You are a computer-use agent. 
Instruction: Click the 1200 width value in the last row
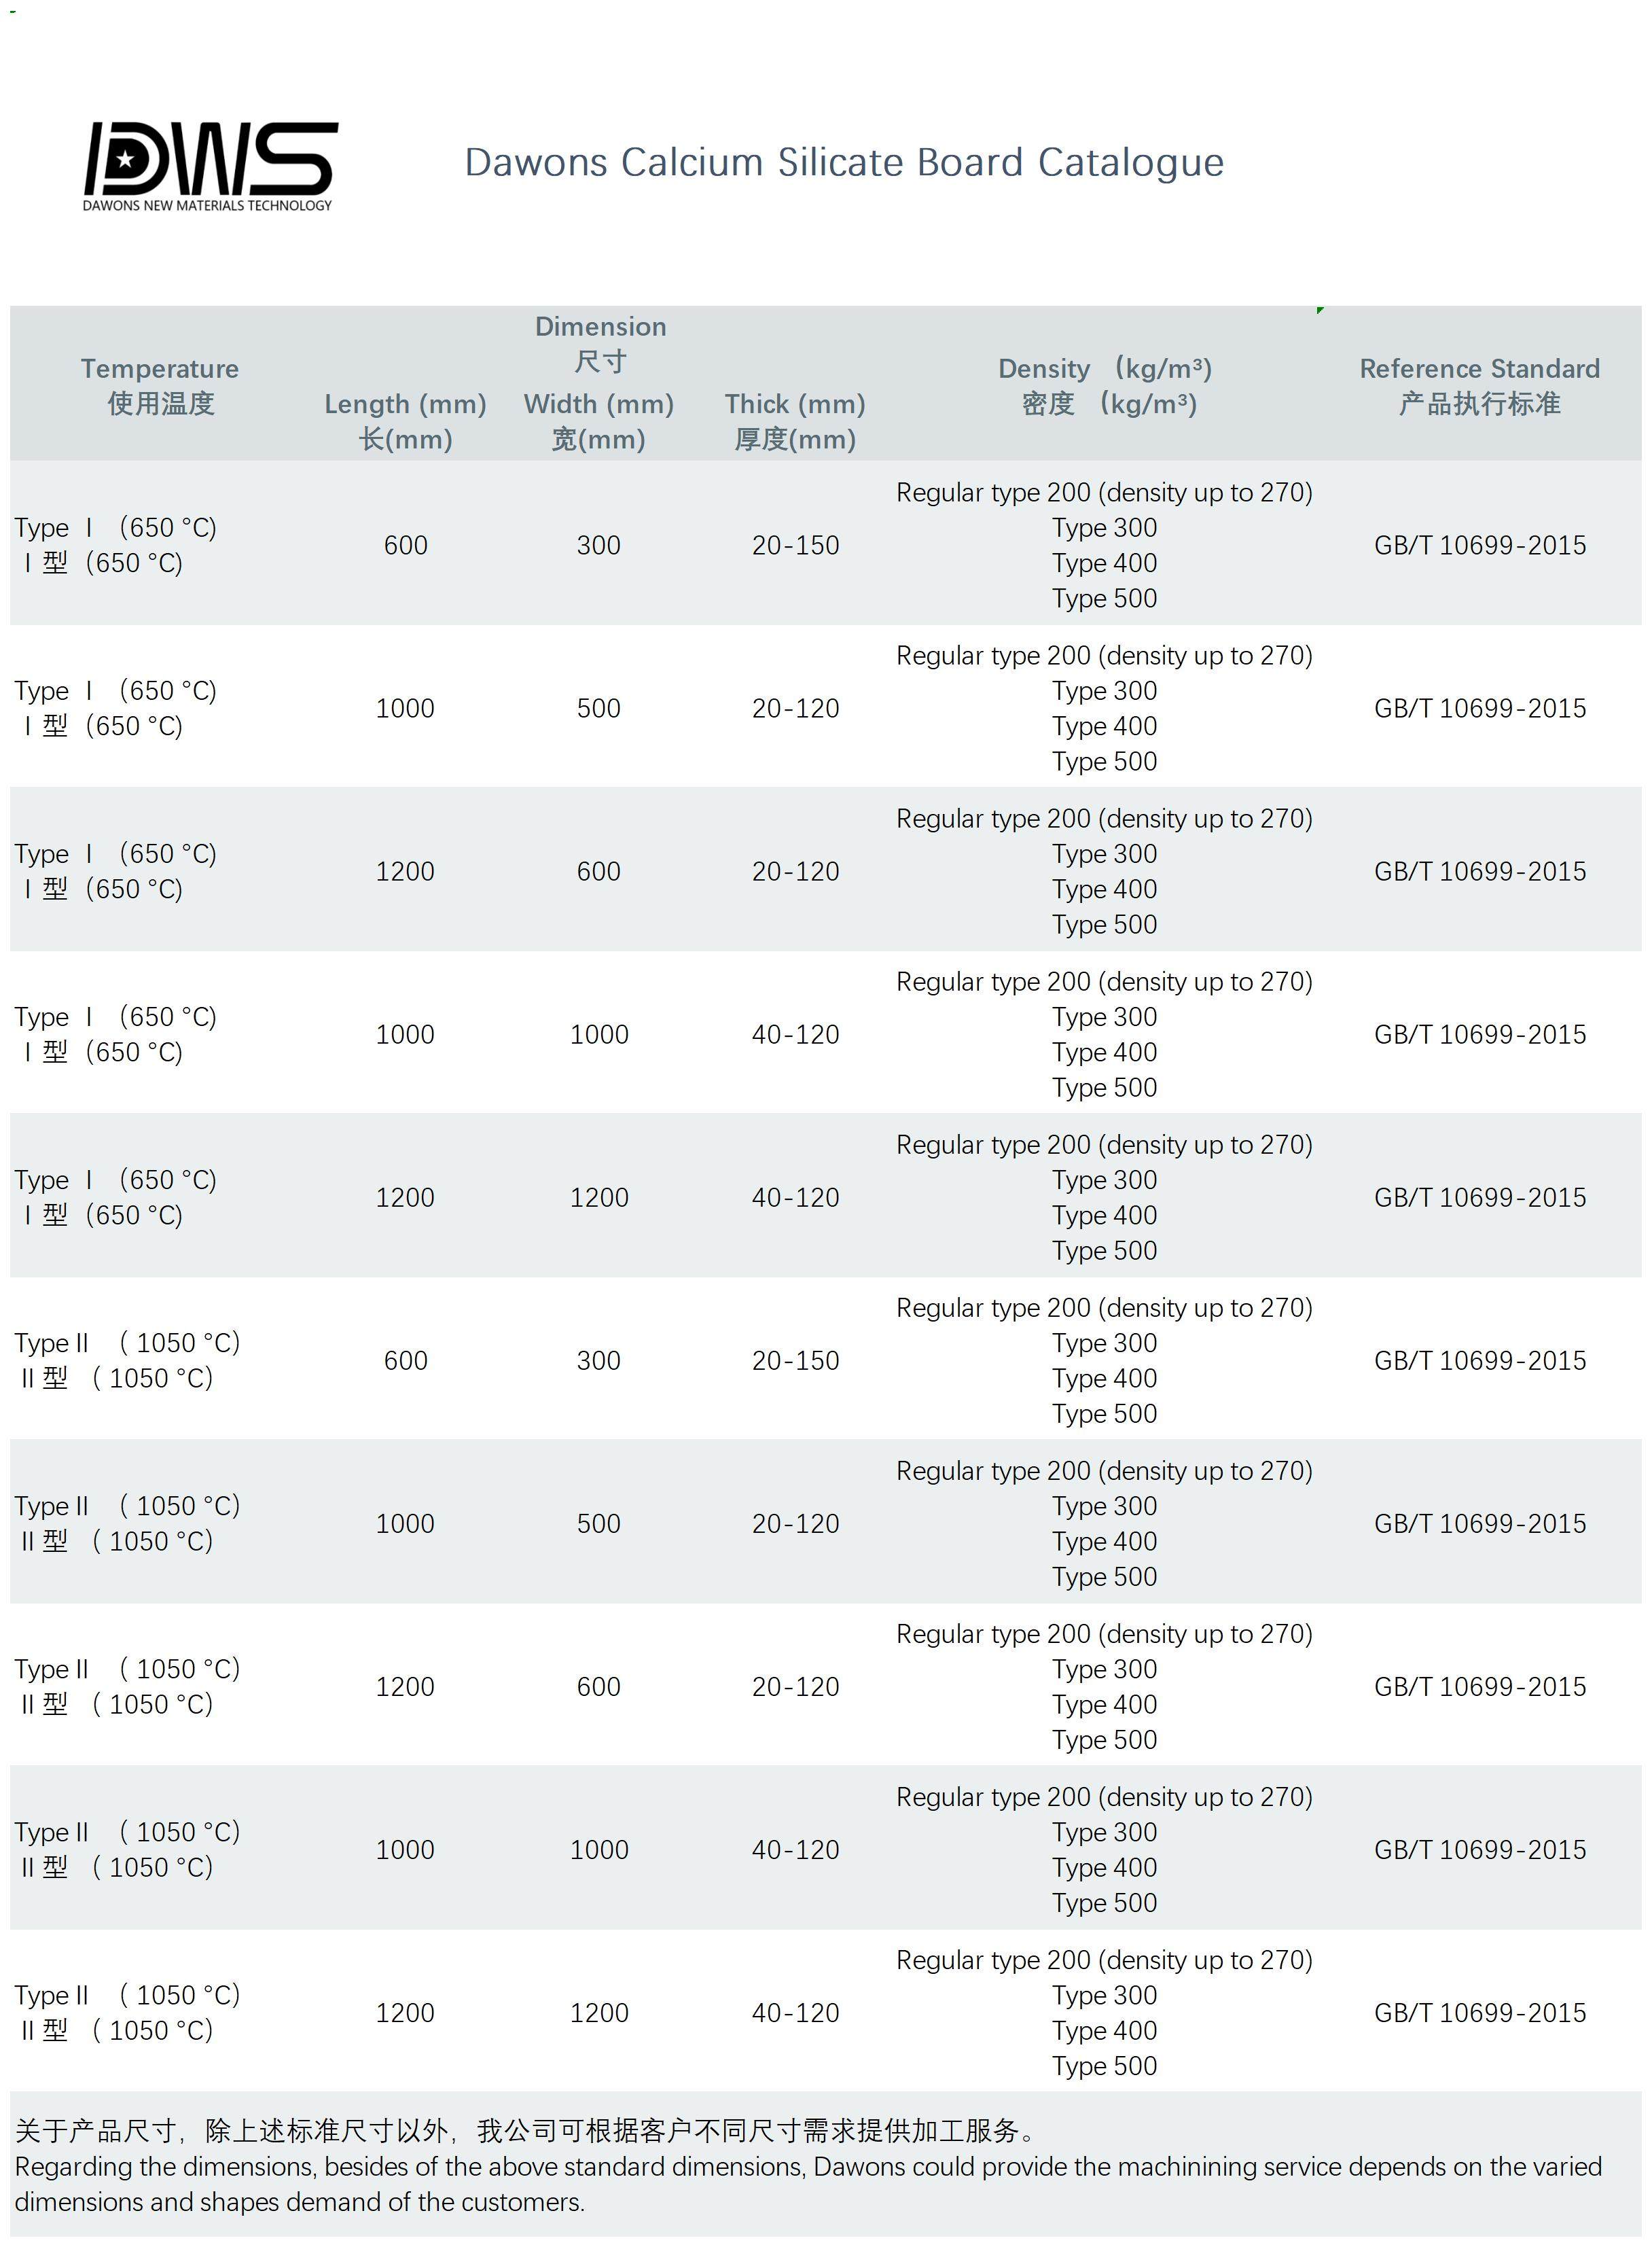(x=599, y=2012)
